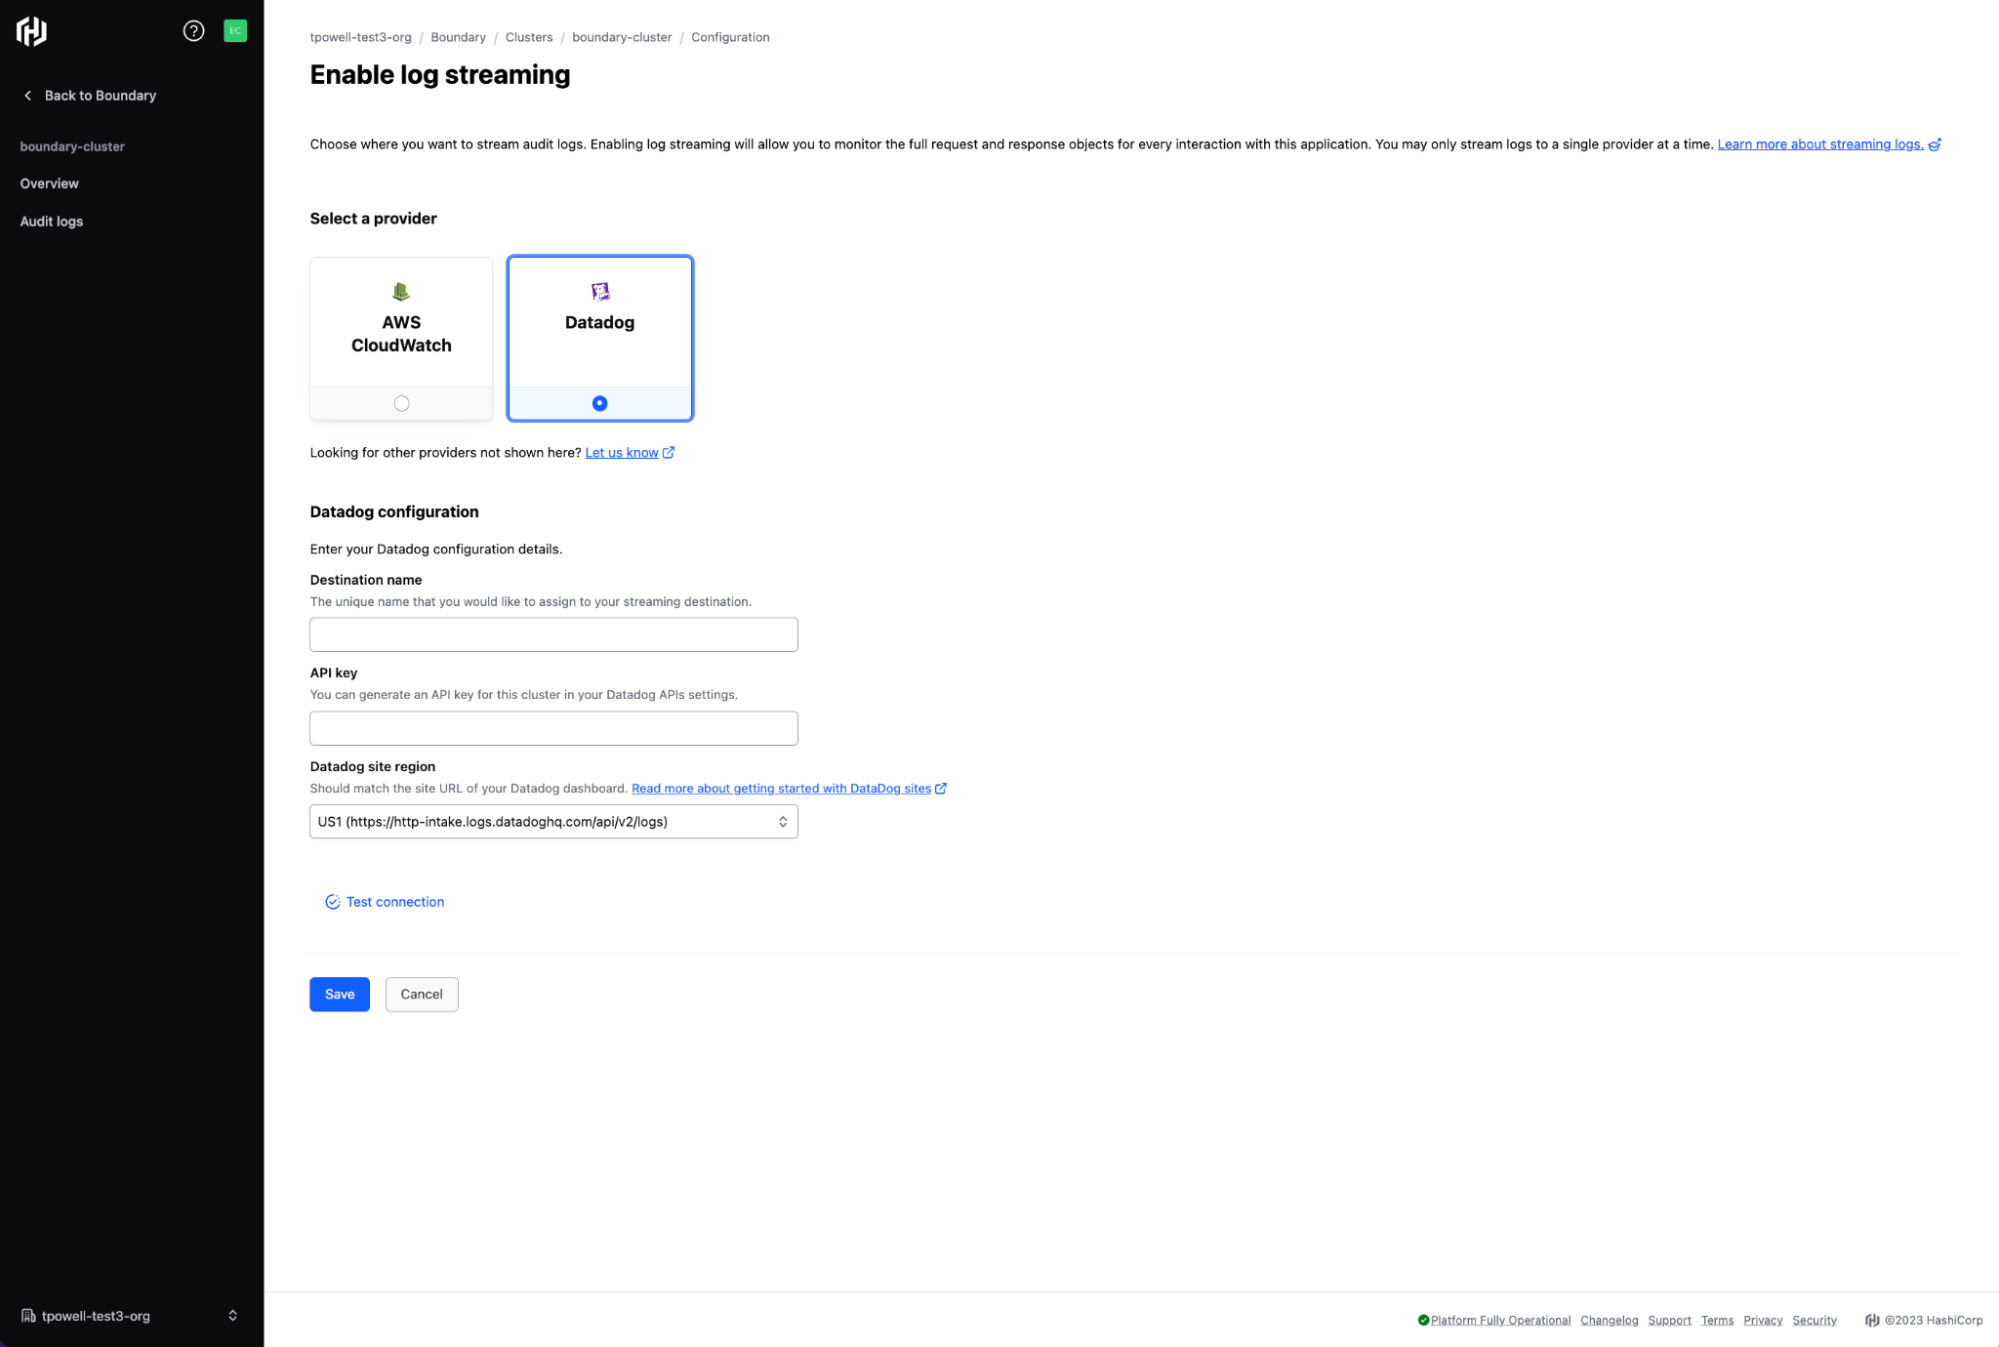Click the Save button
Screen dimensions: 1999x1347
pos(340,994)
